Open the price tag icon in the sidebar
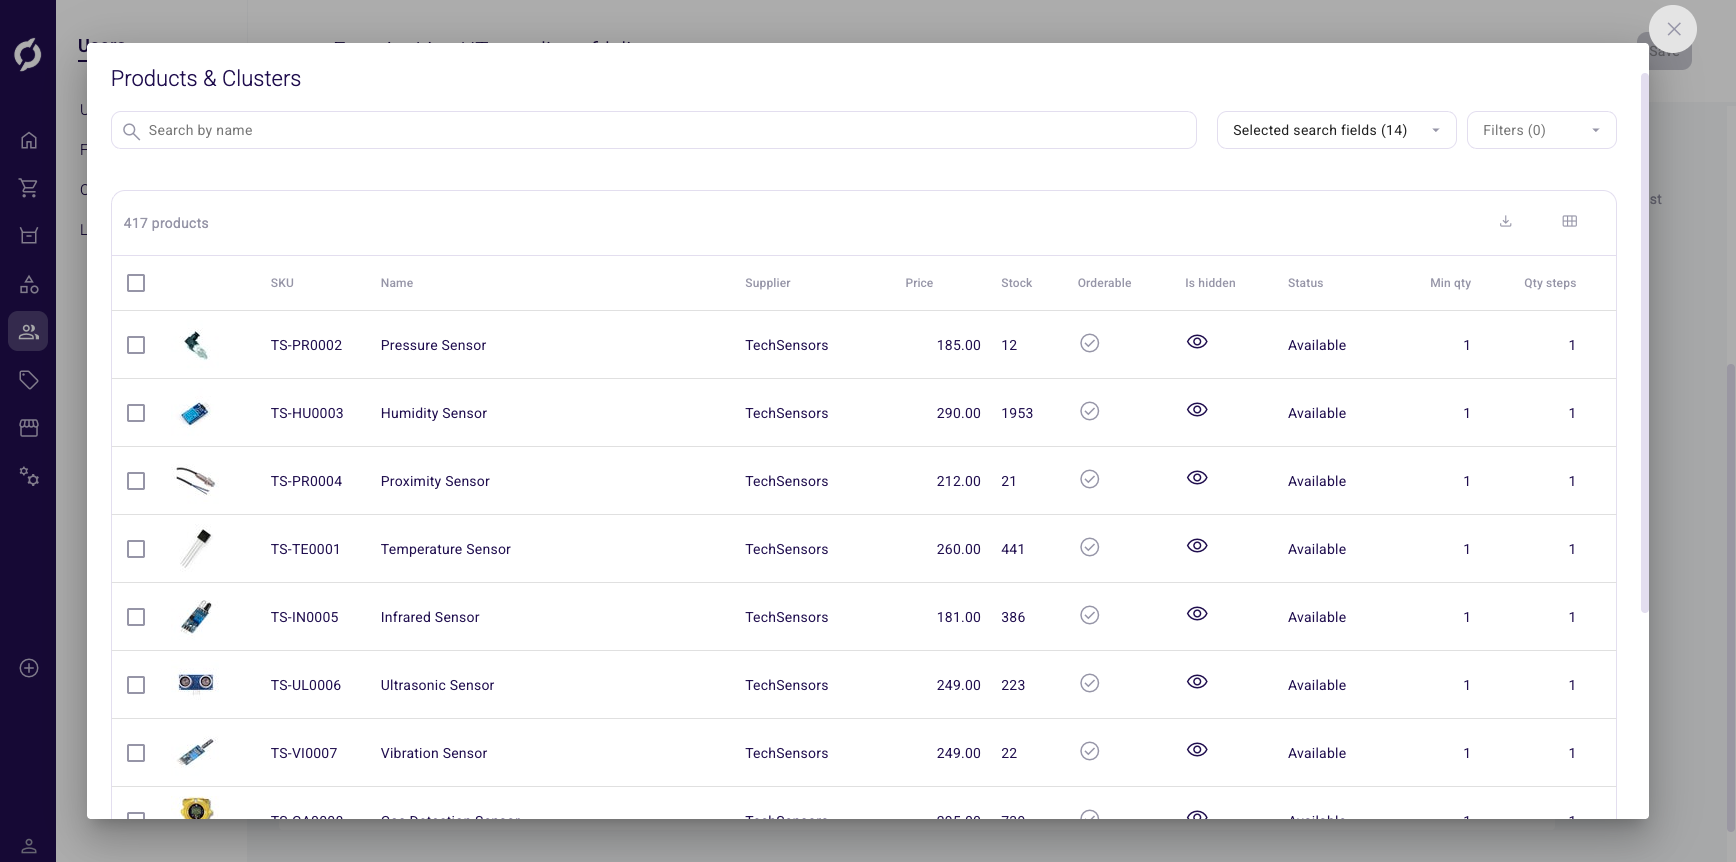1736x862 pixels. [29, 380]
